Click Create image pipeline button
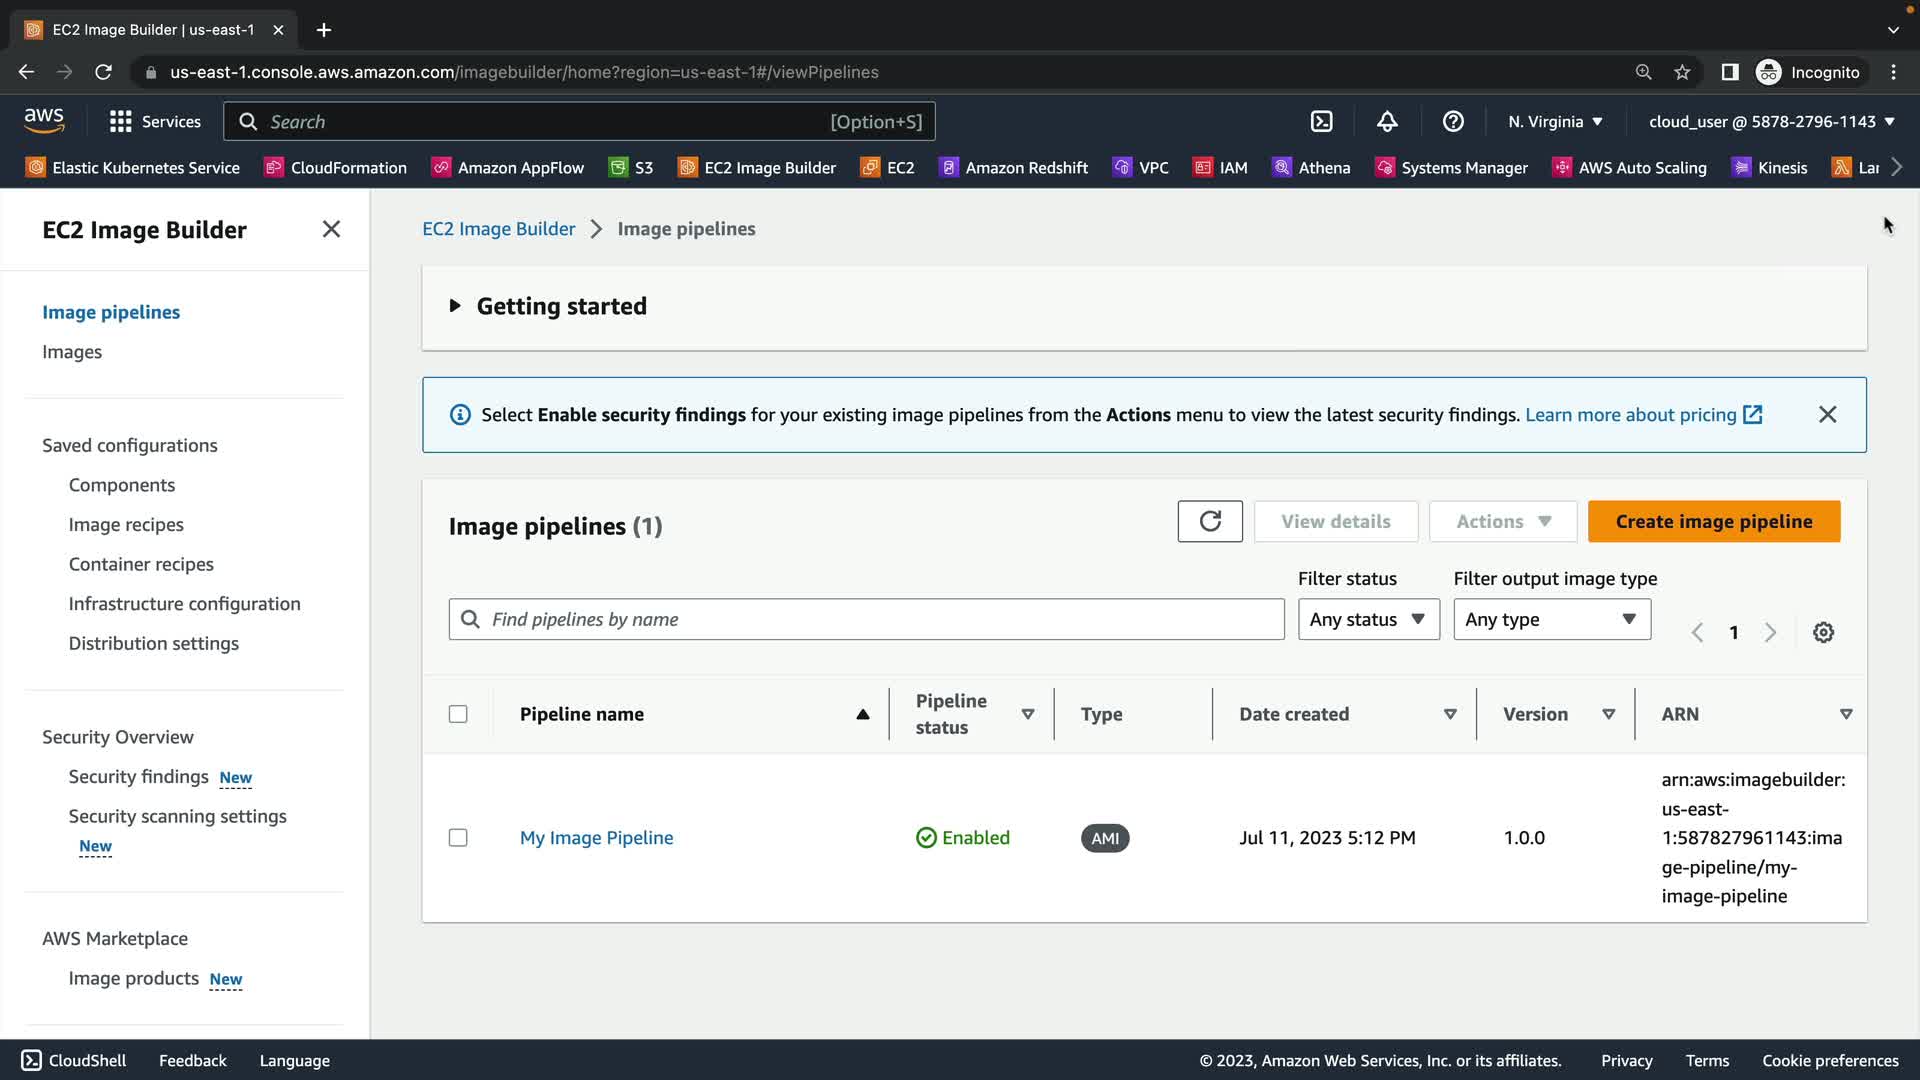 click(1713, 522)
